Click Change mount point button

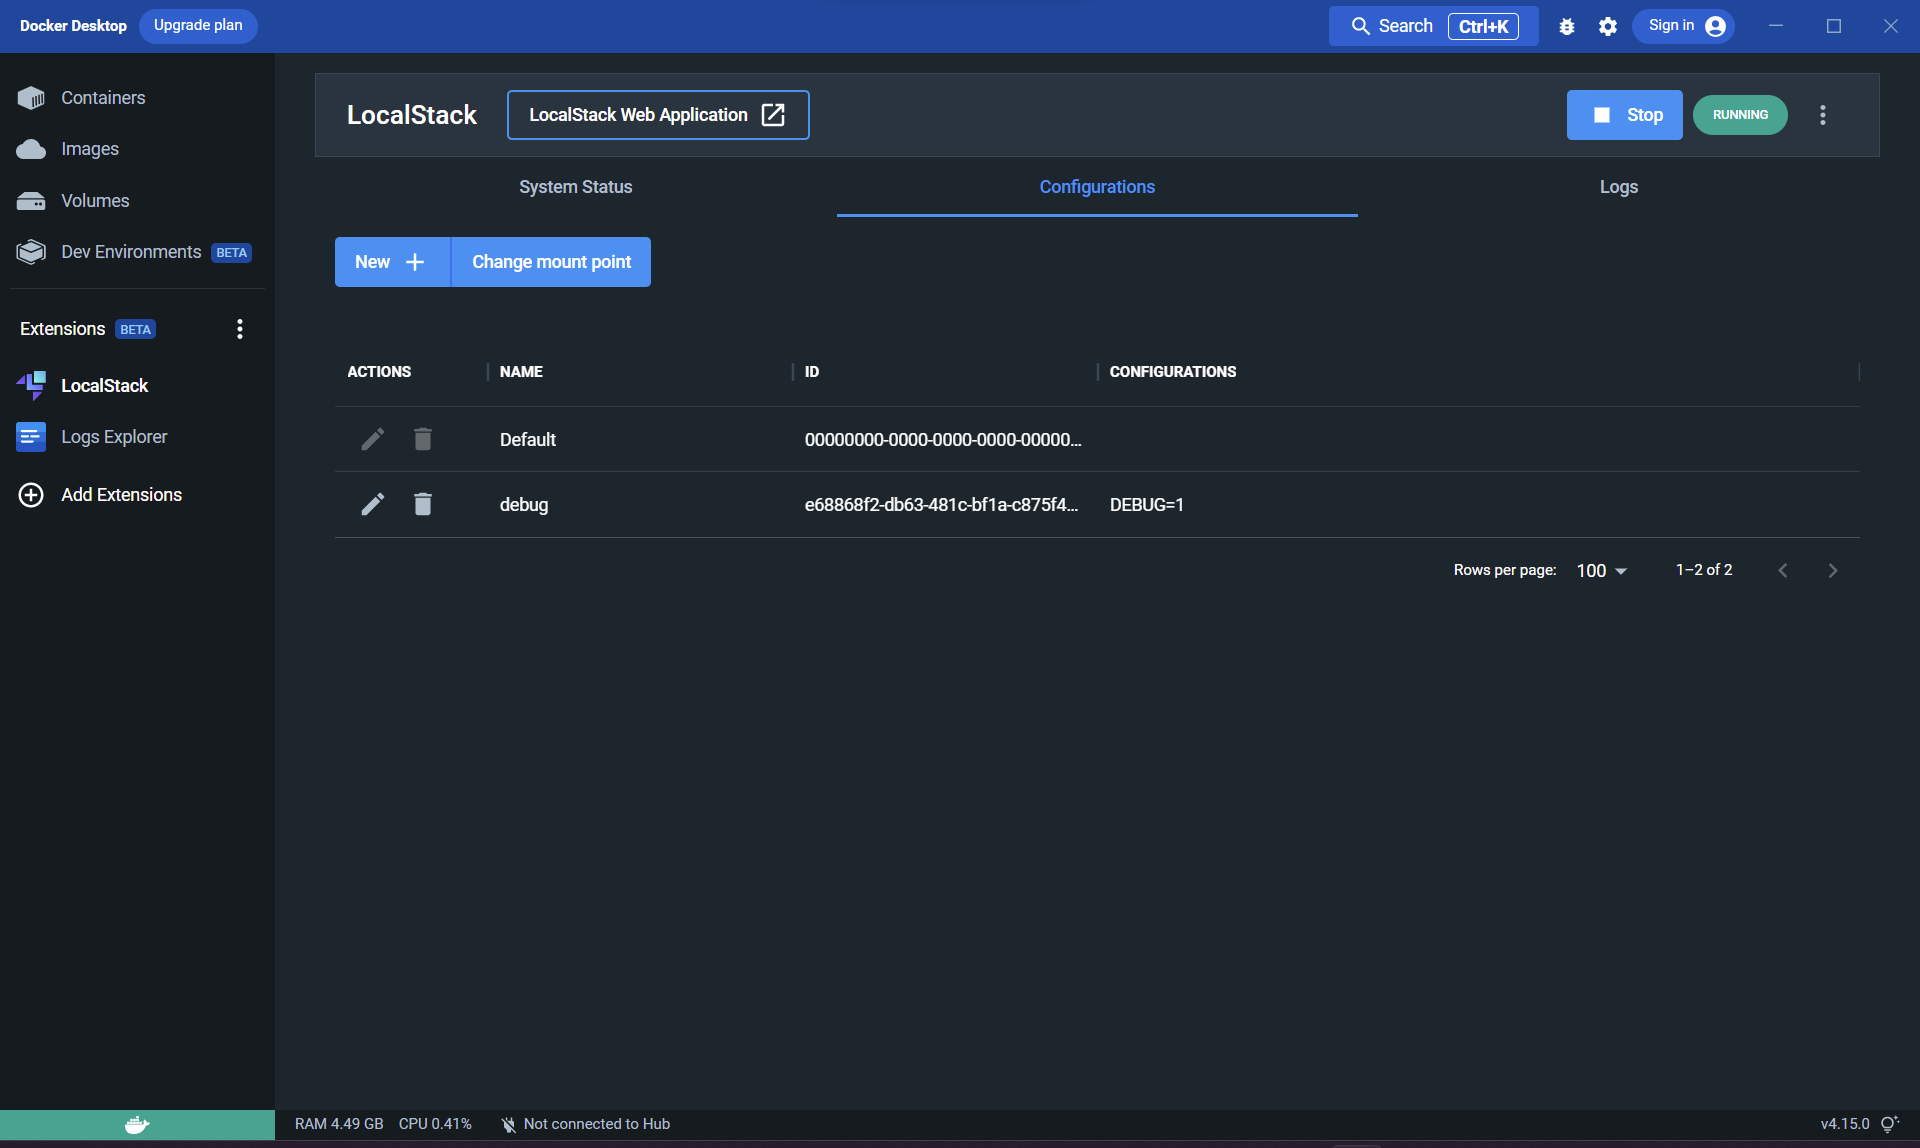pos(551,262)
